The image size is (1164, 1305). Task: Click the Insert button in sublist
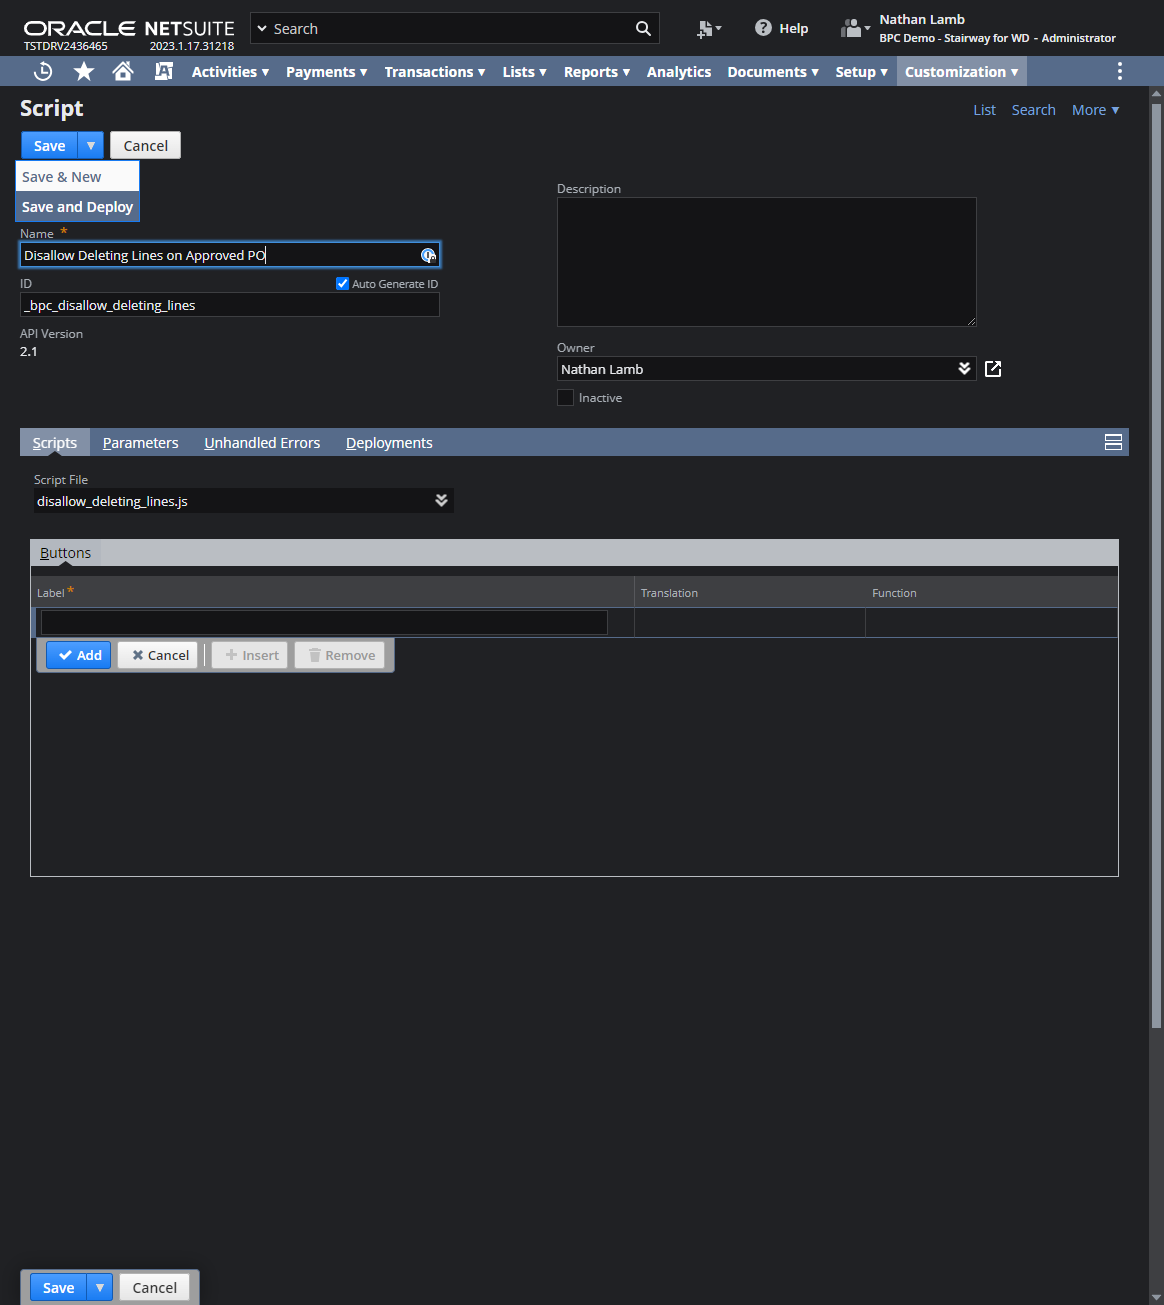(x=250, y=655)
